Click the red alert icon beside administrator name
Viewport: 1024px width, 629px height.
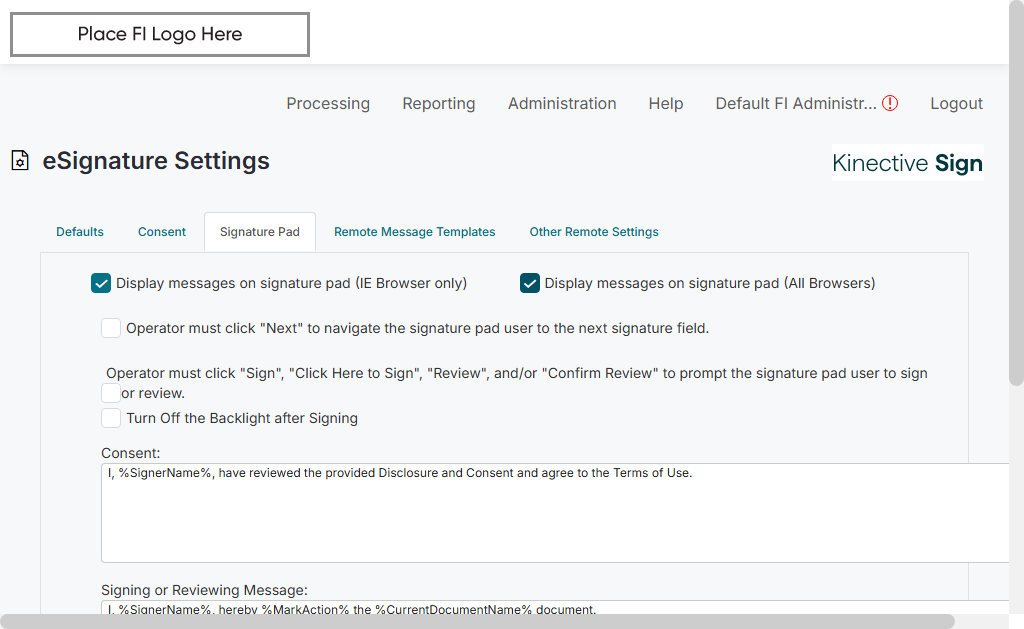click(x=890, y=103)
